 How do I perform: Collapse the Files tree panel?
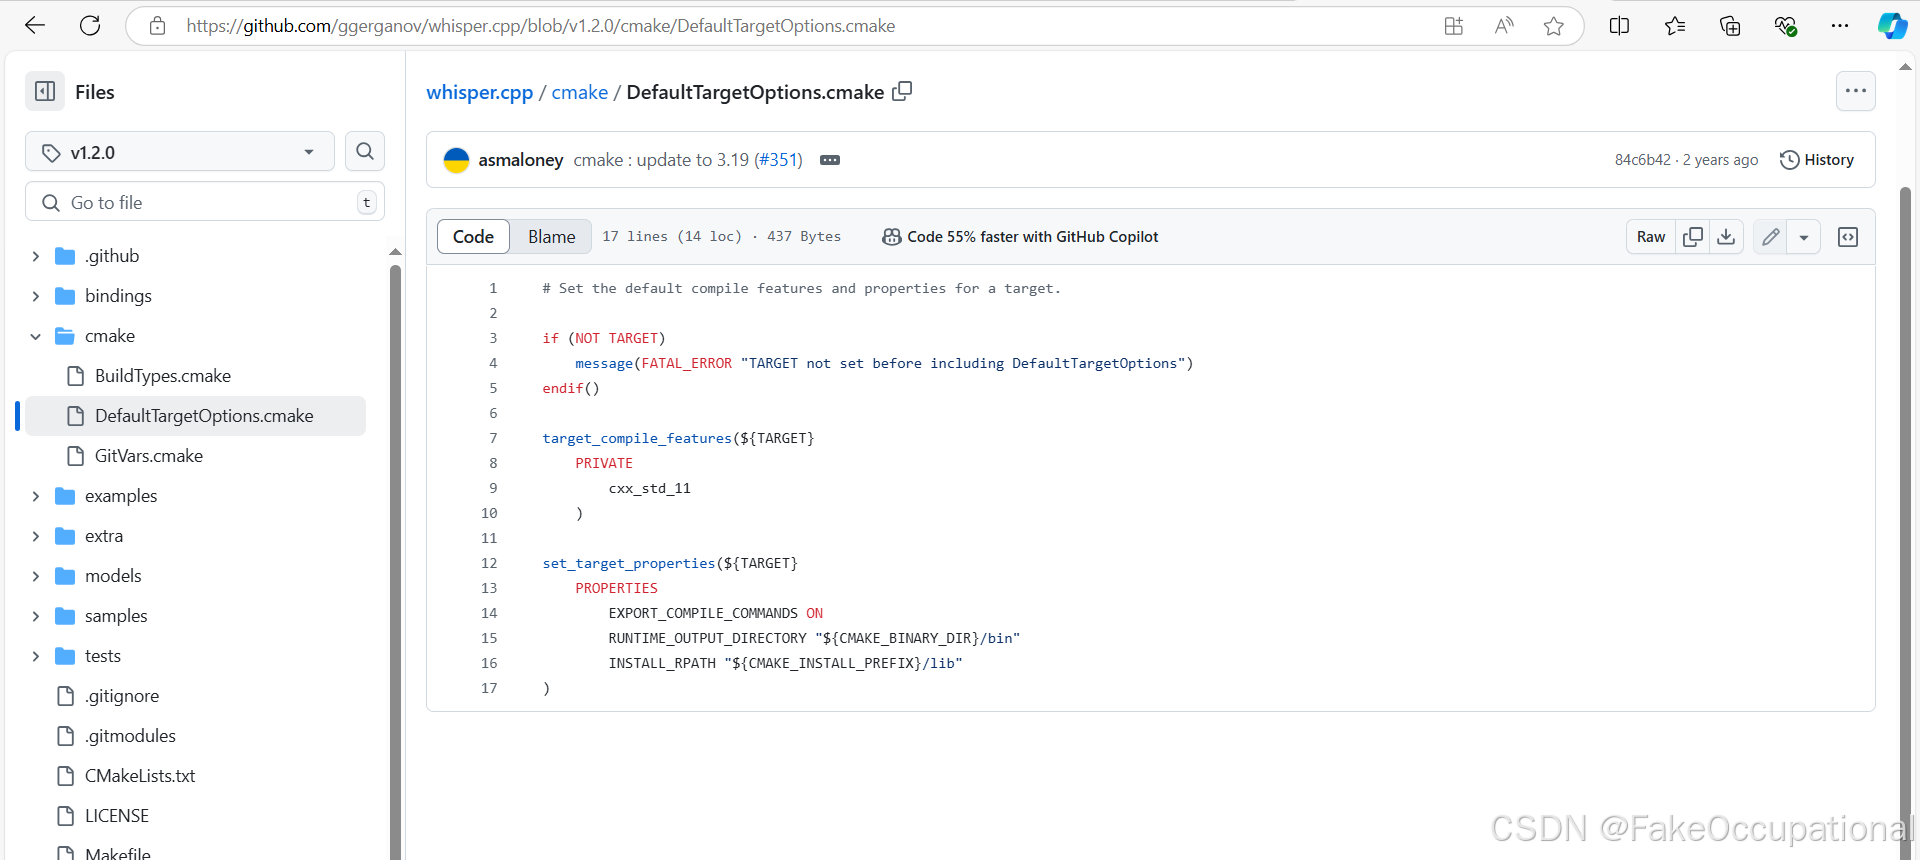point(45,92)
